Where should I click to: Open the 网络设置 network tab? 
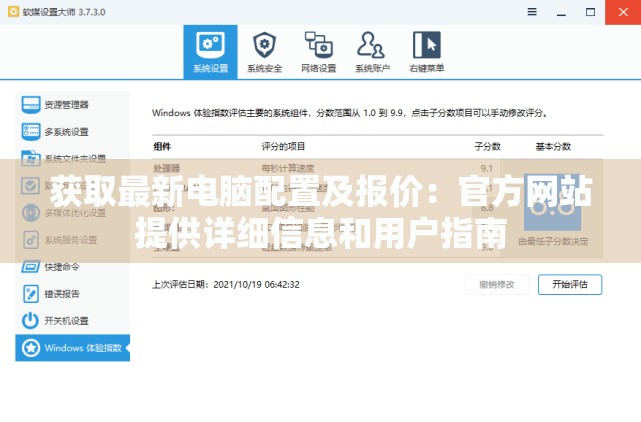(318, 52)
